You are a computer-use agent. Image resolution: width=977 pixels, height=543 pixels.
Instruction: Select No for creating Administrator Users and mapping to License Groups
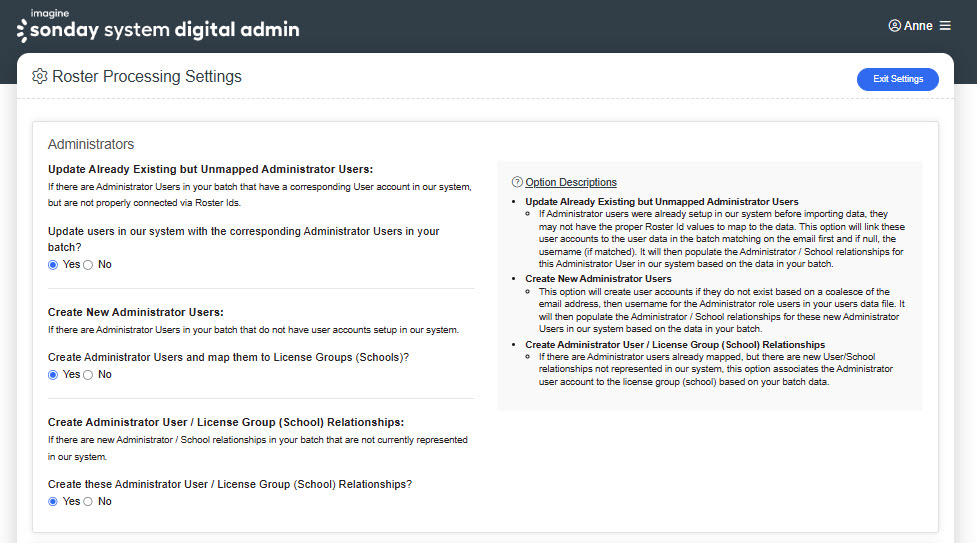click(88, 375)
